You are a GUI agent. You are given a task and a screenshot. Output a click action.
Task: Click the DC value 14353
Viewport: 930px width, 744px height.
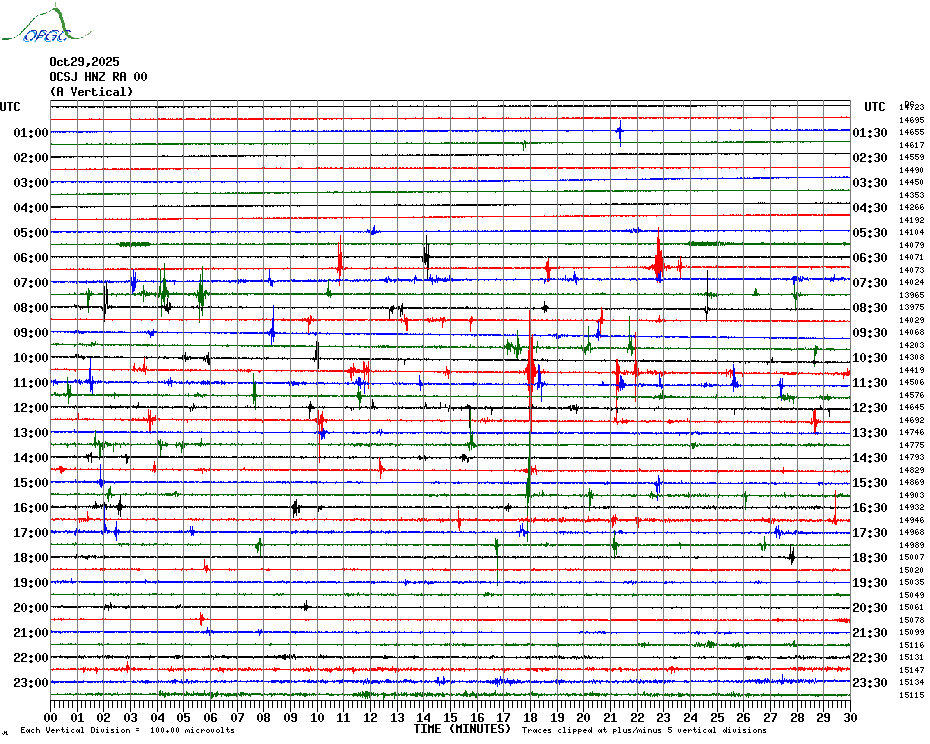click(x=912, y=195)
